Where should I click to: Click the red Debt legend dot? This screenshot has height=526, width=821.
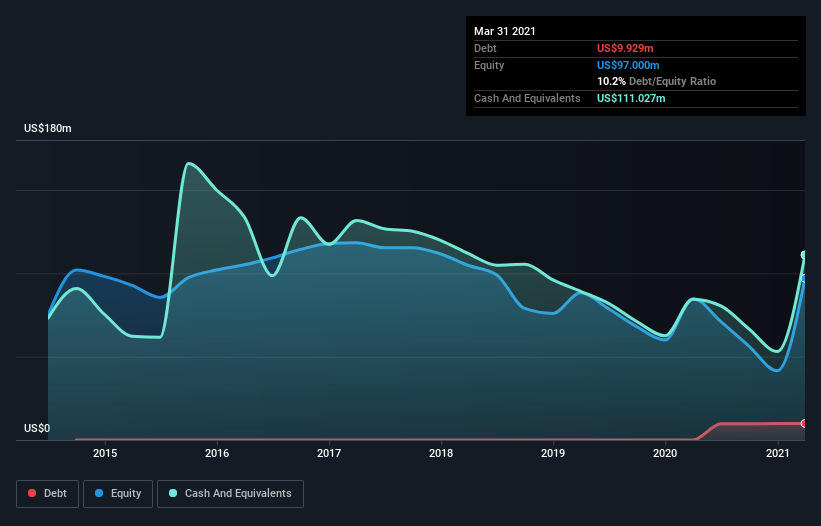[x=32, y=493]
